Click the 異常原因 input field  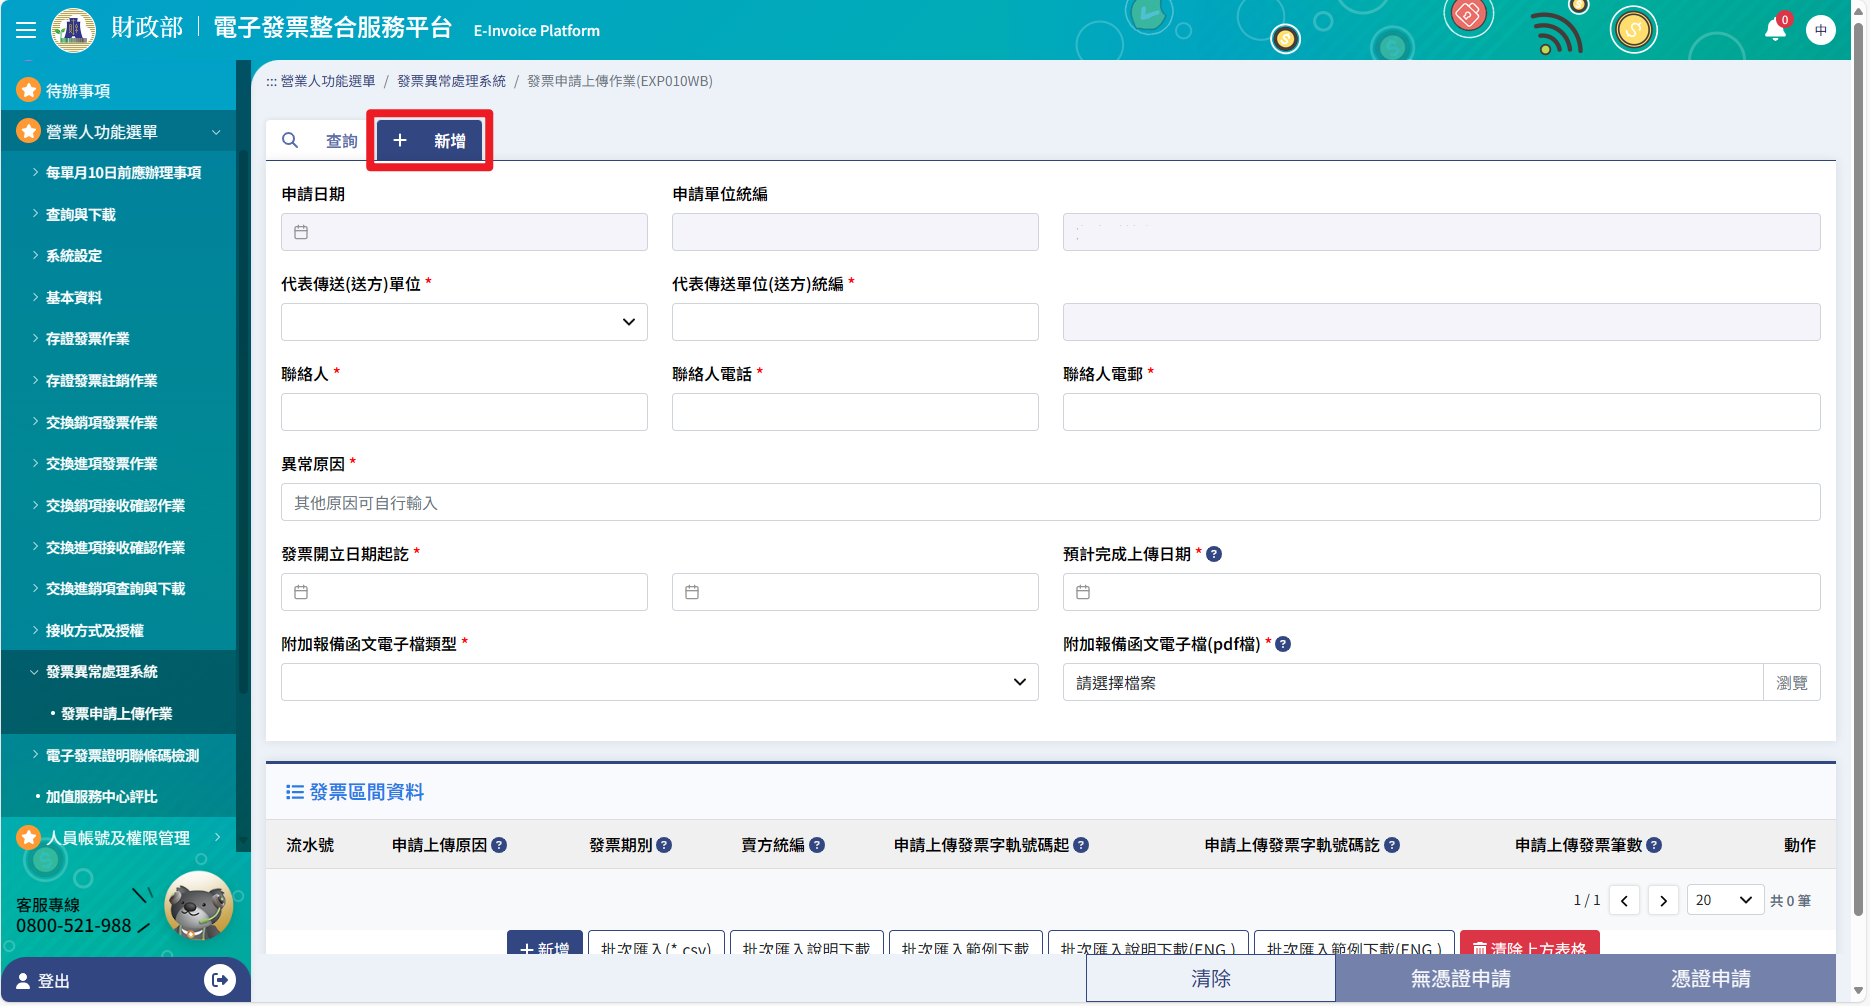(1050, 502)
